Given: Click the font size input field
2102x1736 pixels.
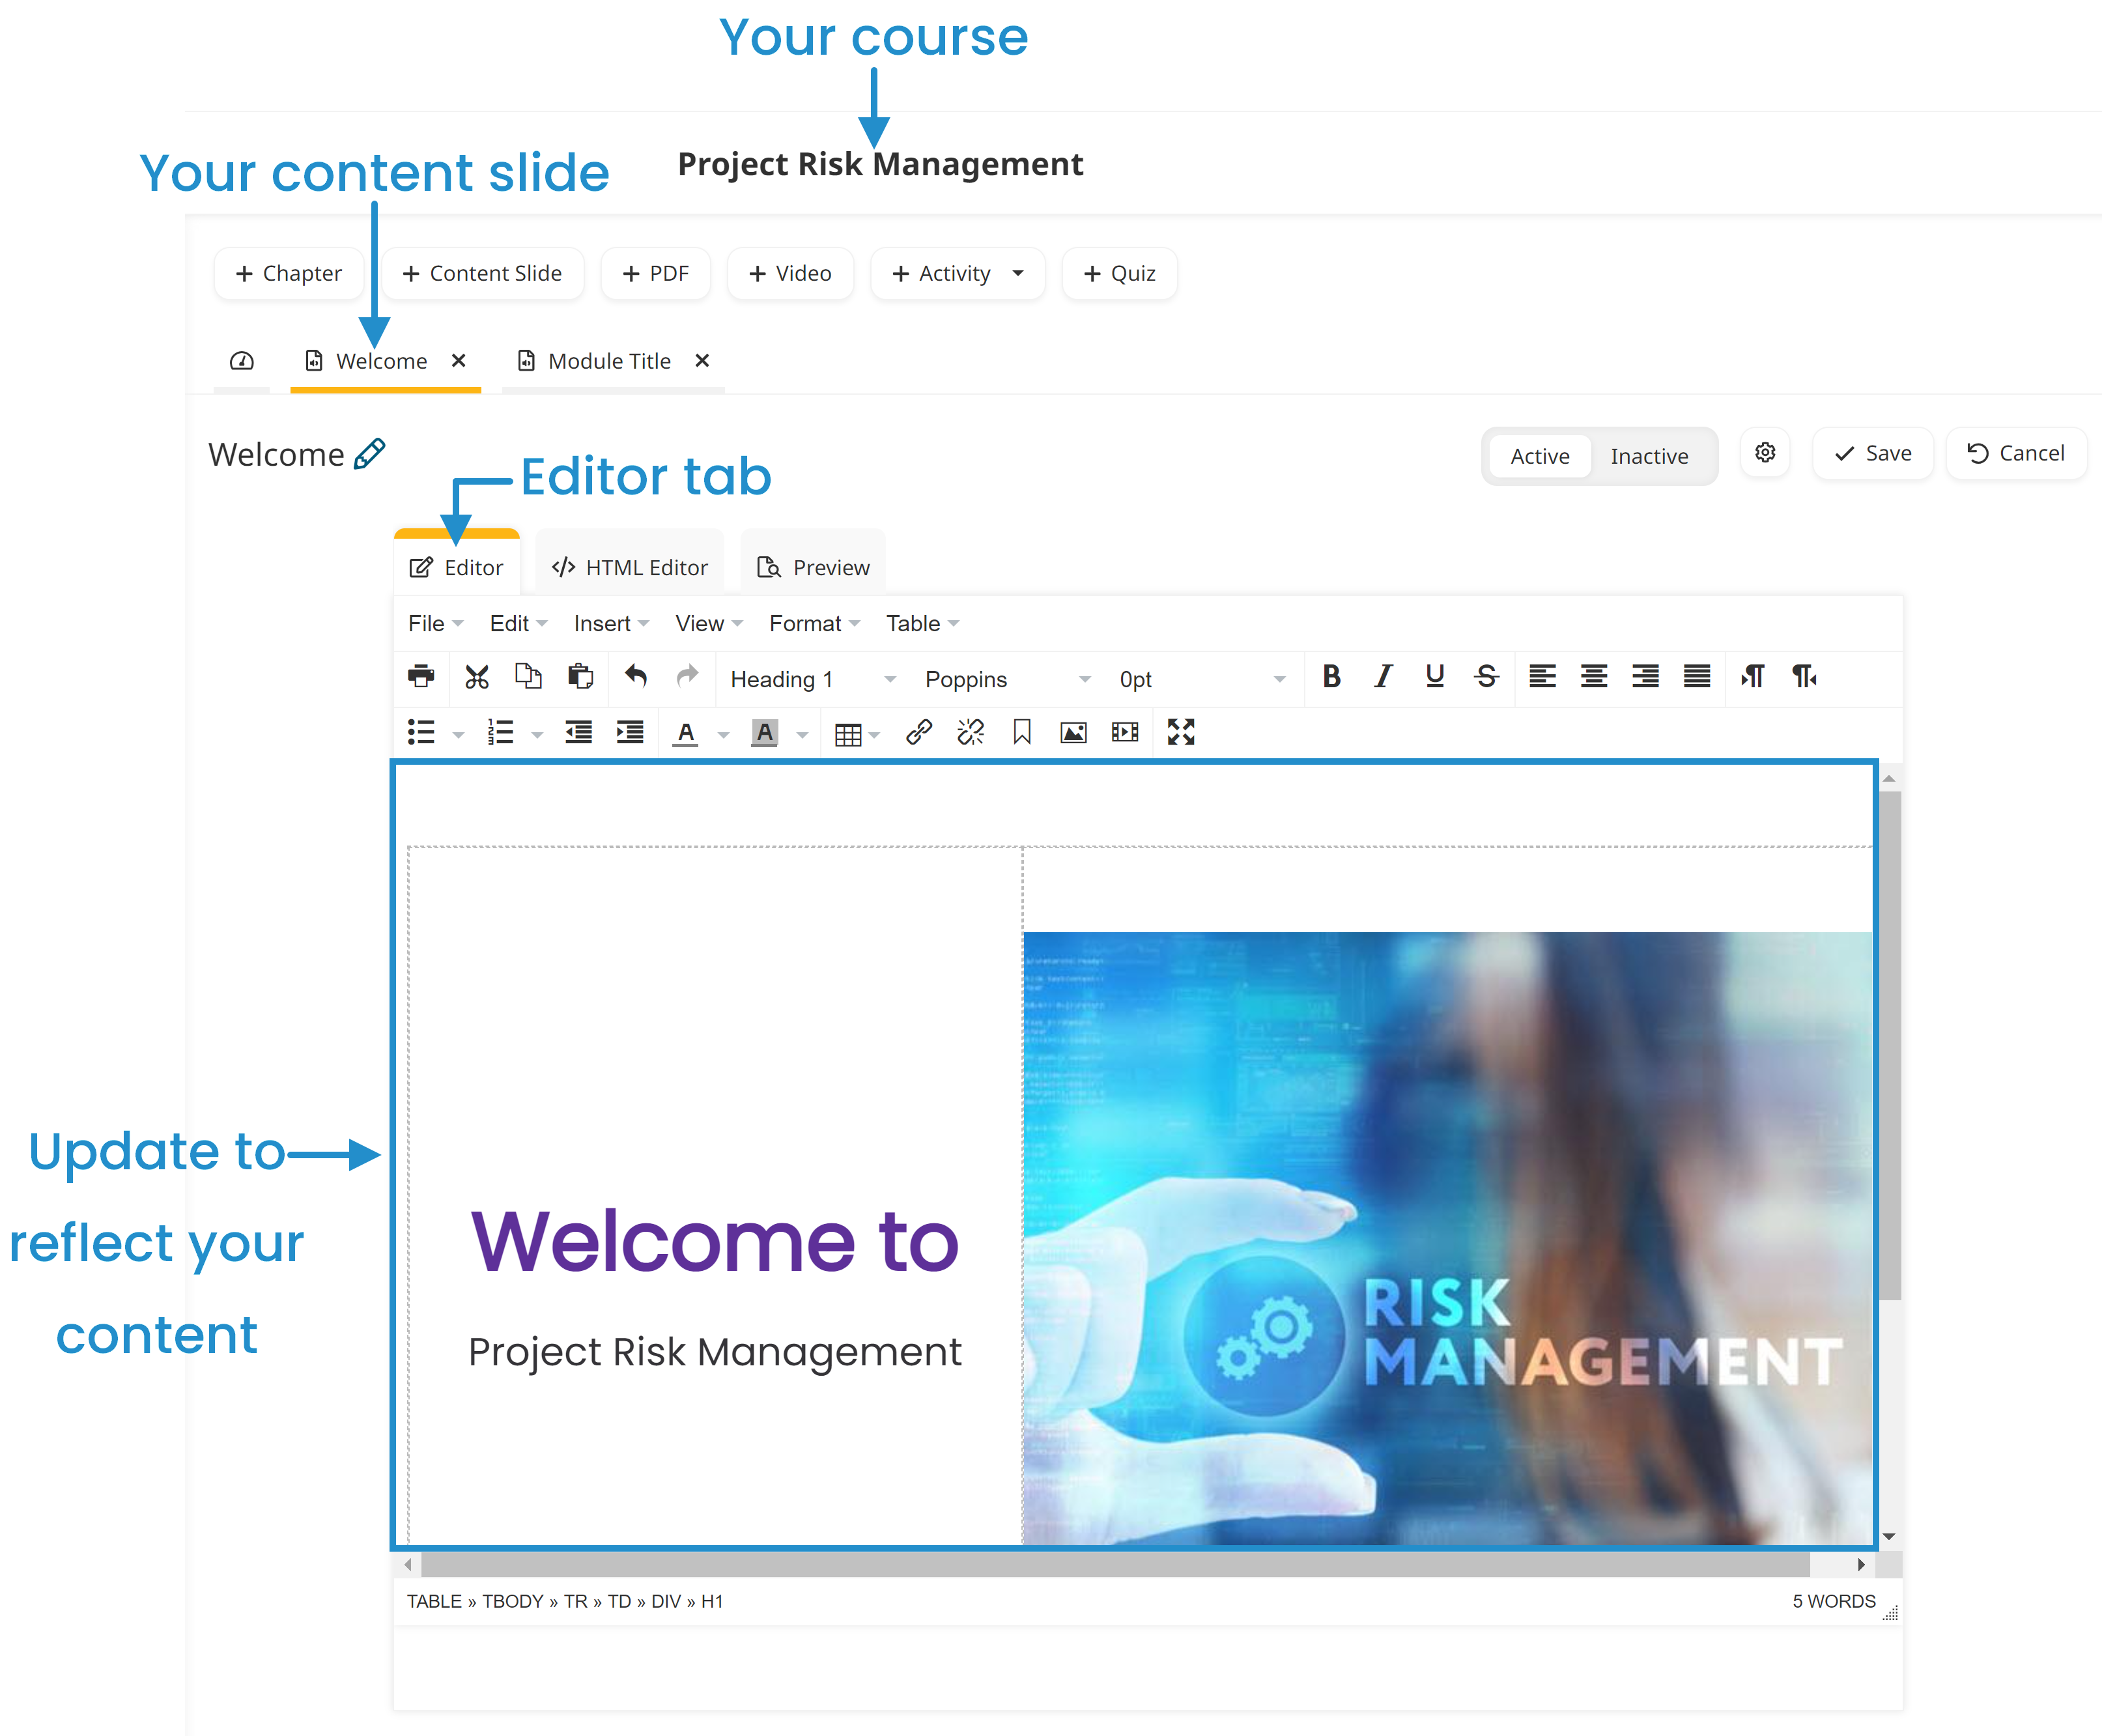Looking at the screenshot, I should [x=1187, y=677].
